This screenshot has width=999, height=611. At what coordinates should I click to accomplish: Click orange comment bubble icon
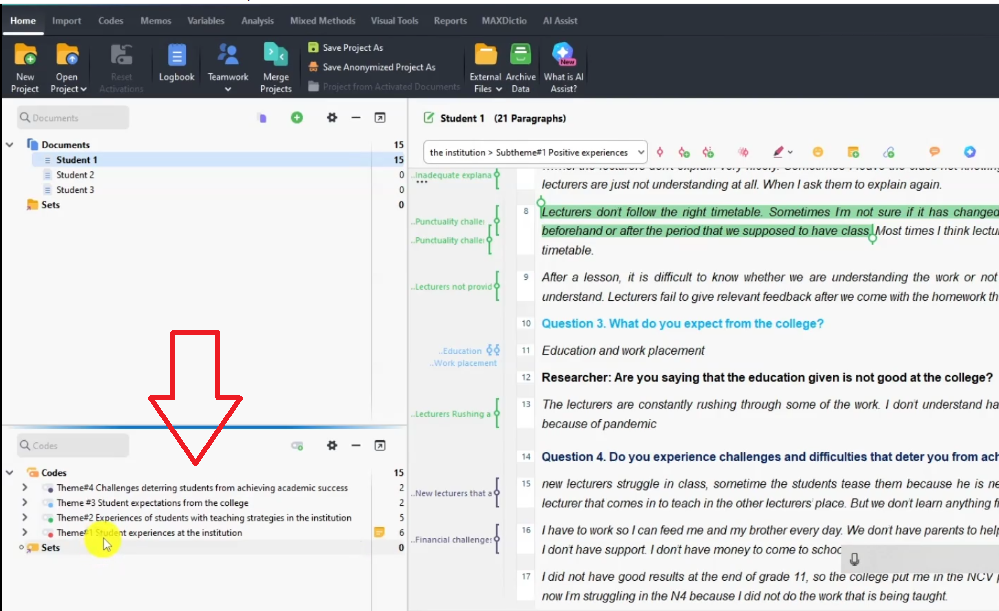point(935,152)
